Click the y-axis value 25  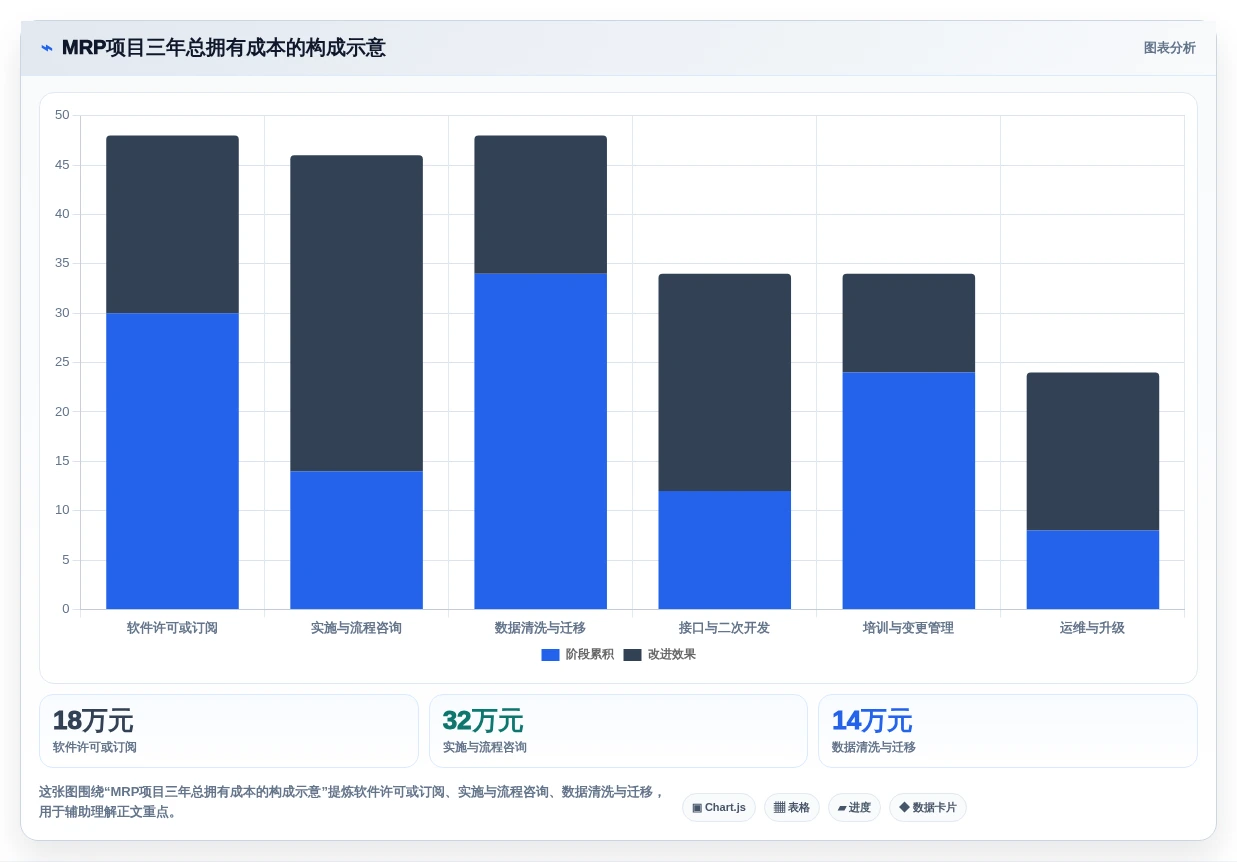pos(62,362)
